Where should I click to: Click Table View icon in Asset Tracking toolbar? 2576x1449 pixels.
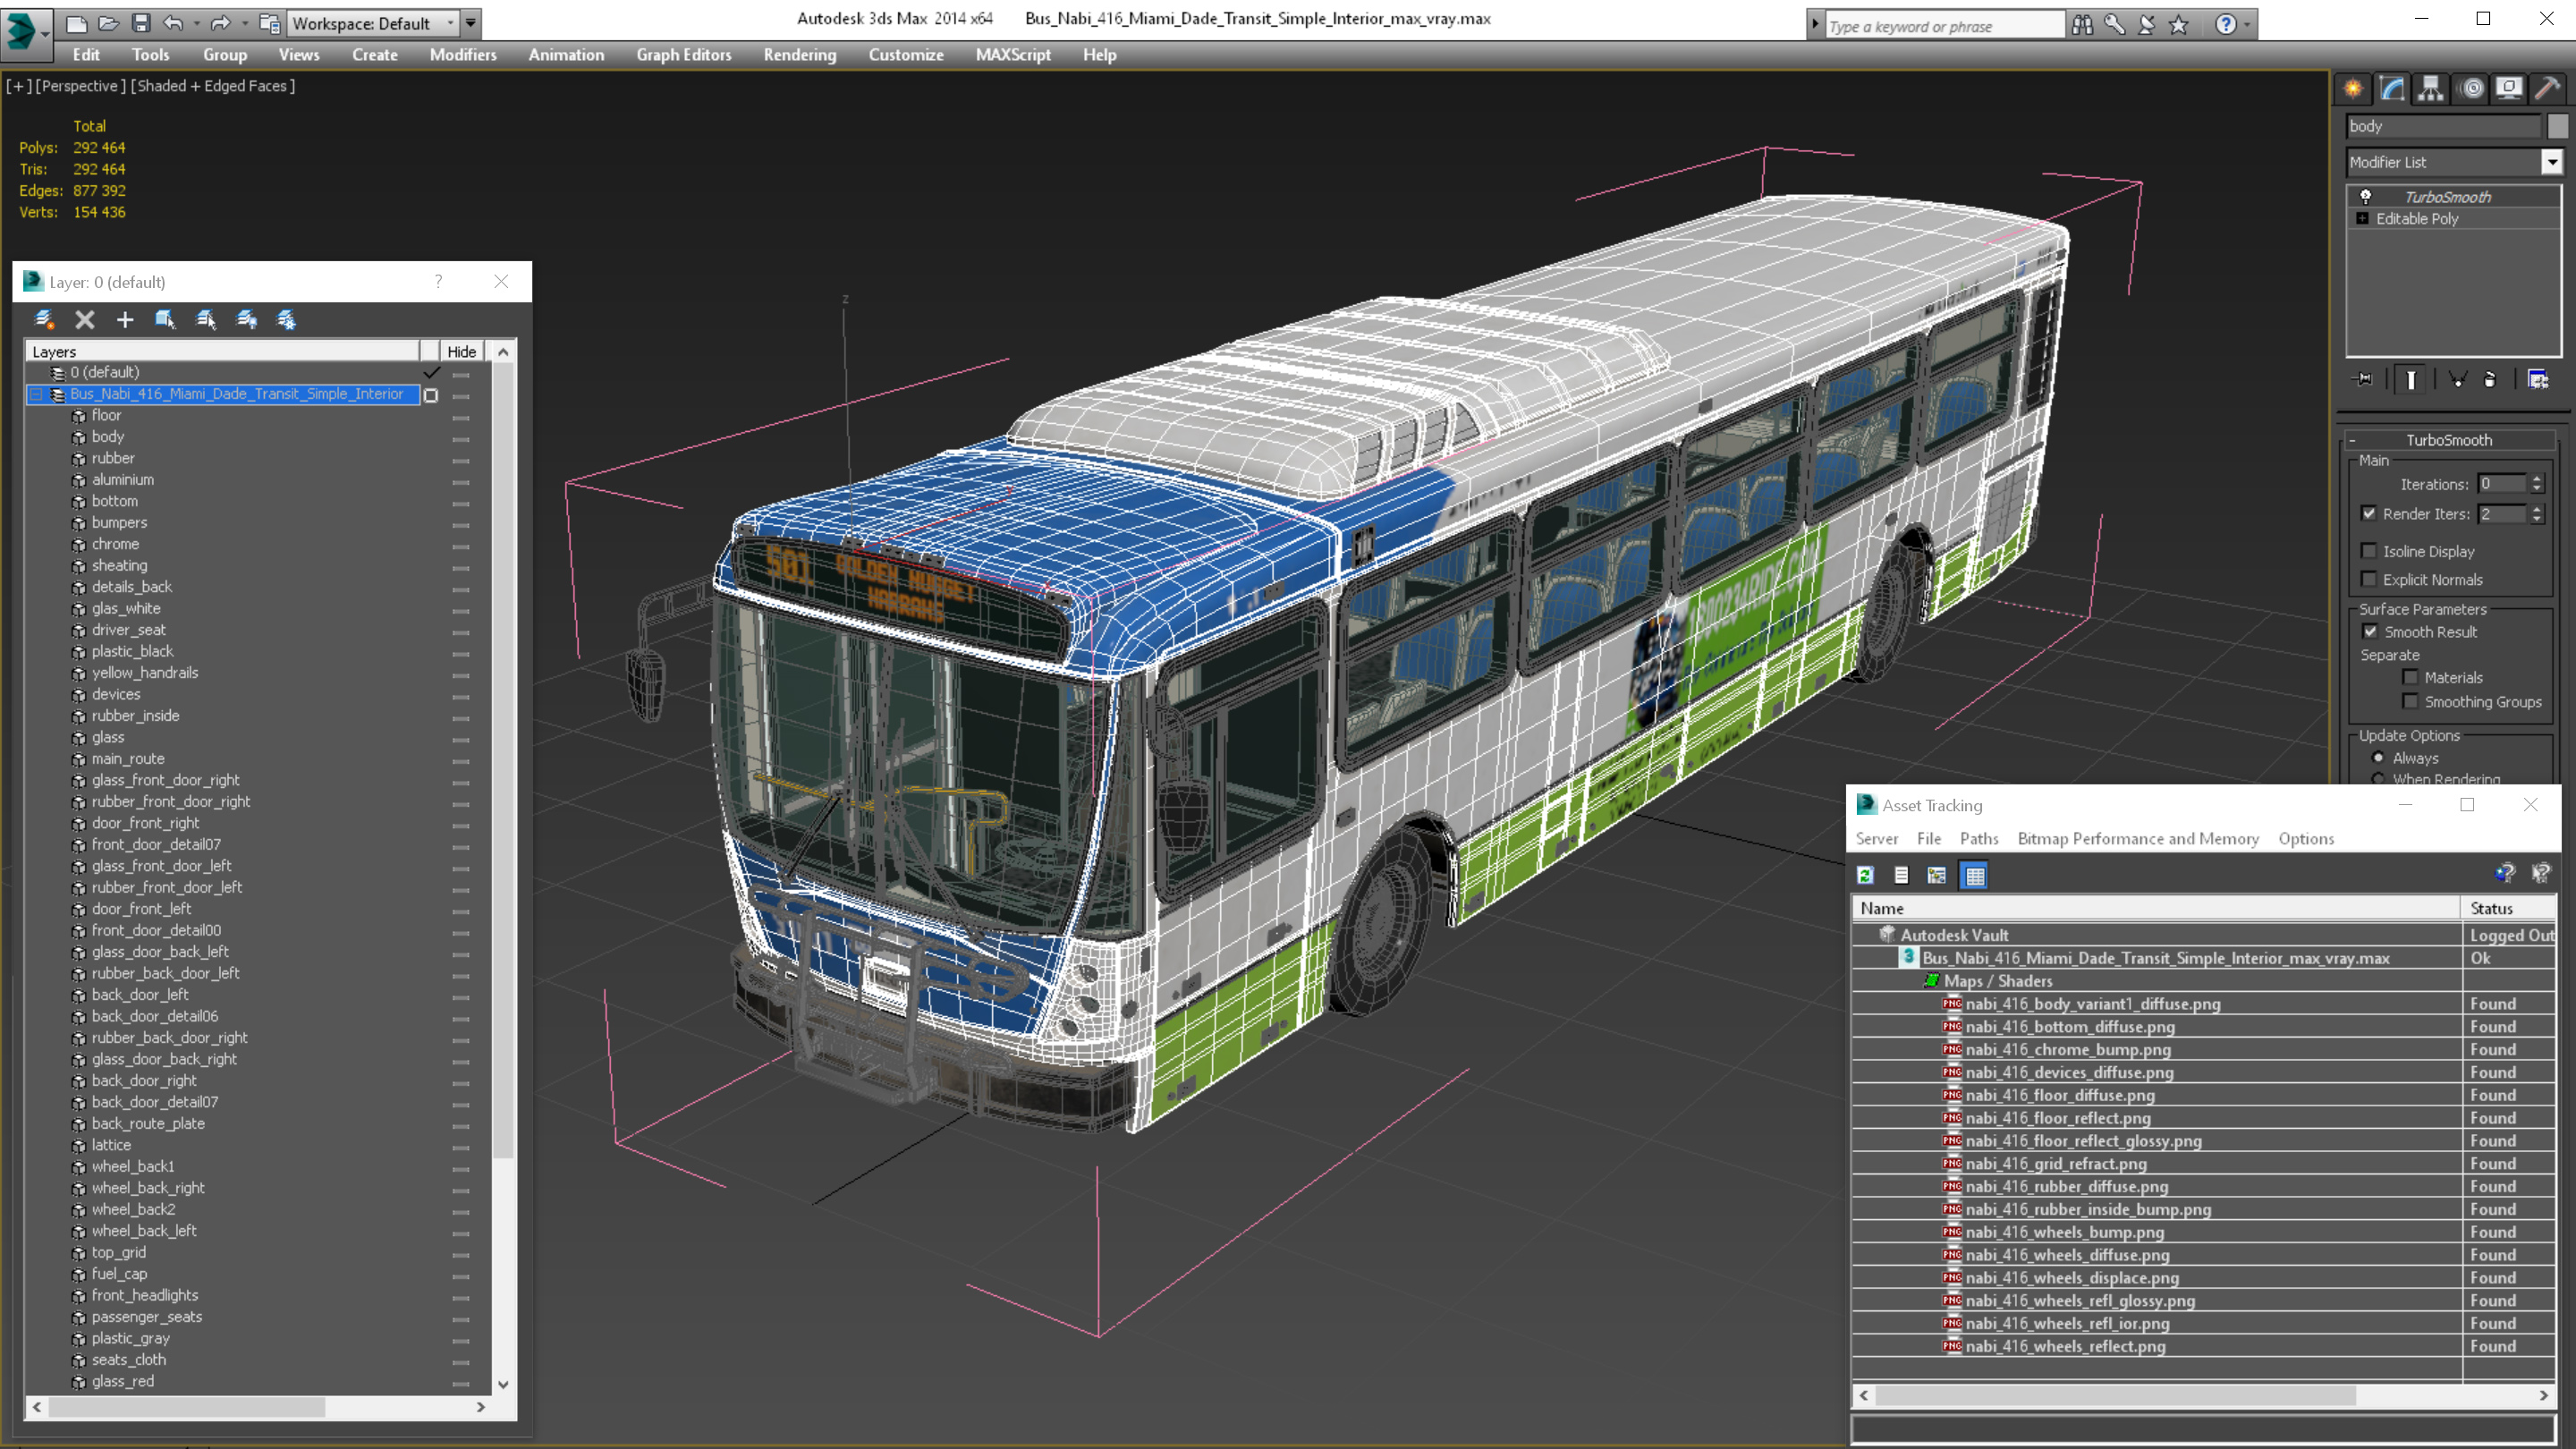(x=1975, y=875)
